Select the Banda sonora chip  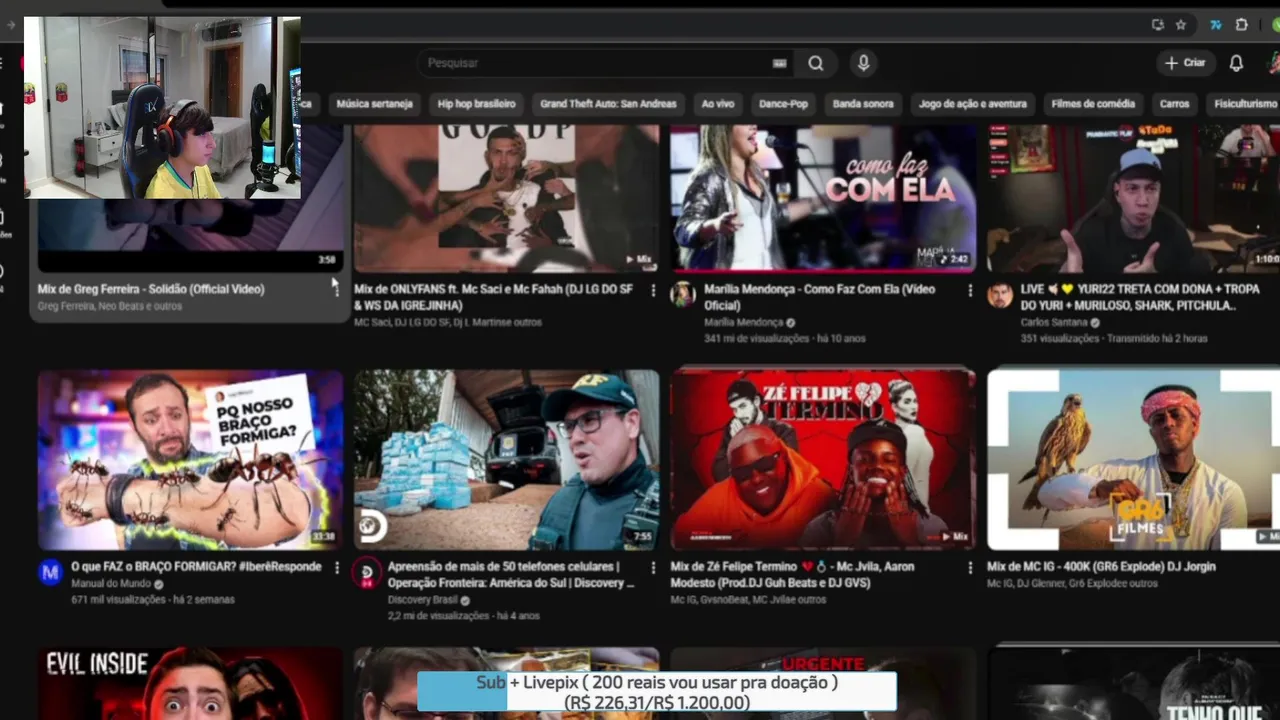[x=863, y=104]
